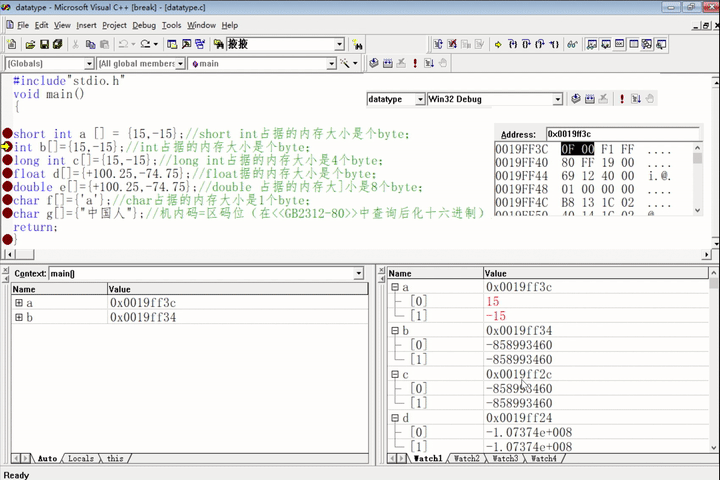Viewport: 720px width, 480px height.
Task: Click the Redo arrow icon
Action: 146,44
